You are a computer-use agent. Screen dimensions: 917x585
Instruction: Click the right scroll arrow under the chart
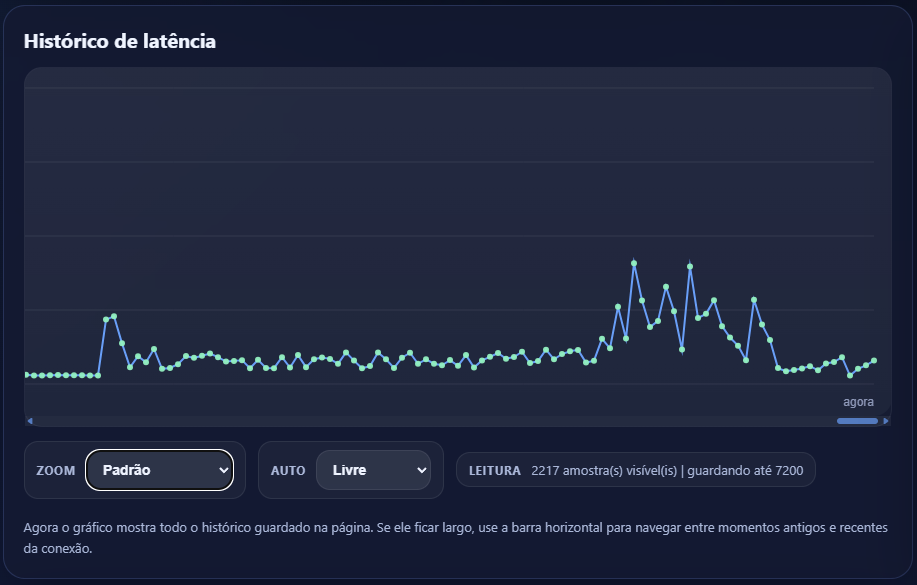[x=885, y=421]
